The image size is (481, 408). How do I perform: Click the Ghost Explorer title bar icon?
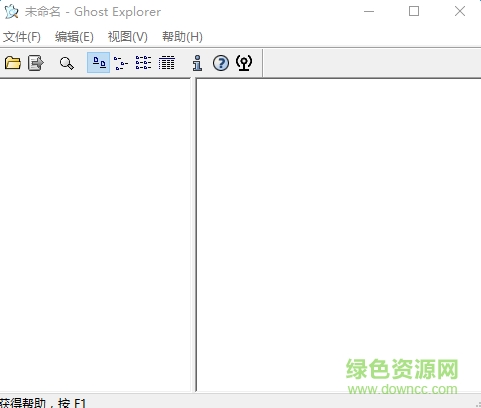[11, 12]
